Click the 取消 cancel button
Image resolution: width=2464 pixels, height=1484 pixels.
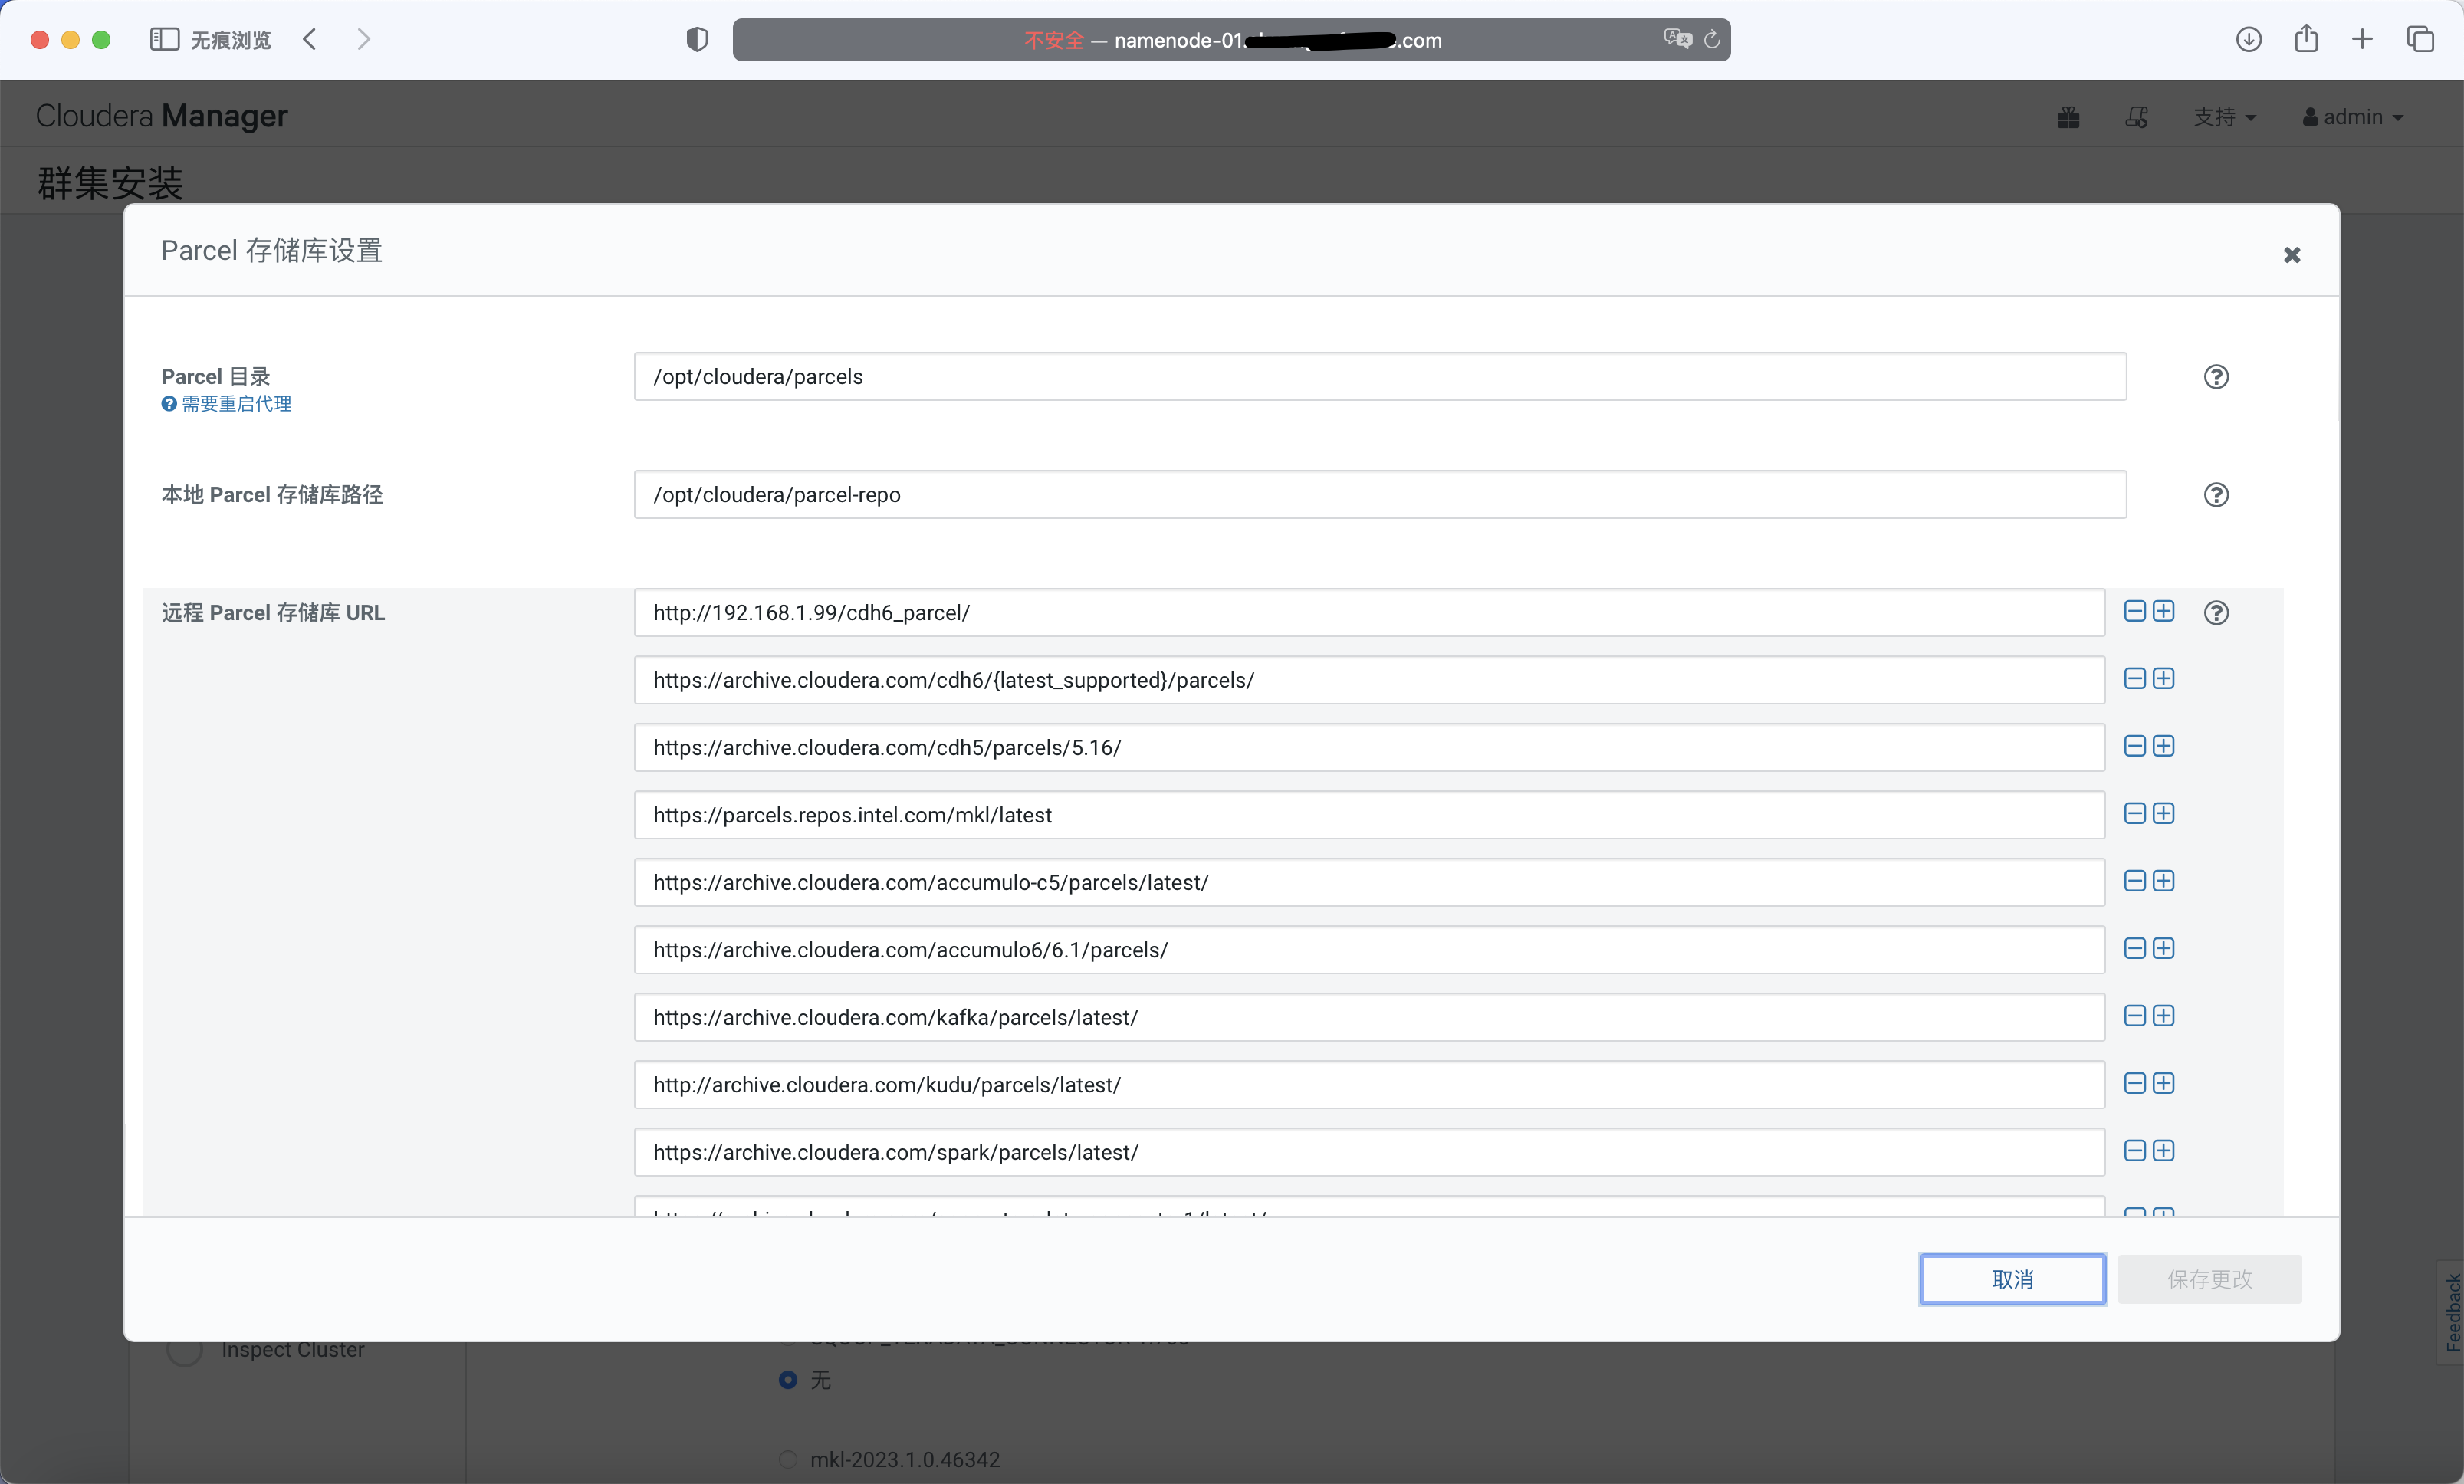(2012, 1279)
